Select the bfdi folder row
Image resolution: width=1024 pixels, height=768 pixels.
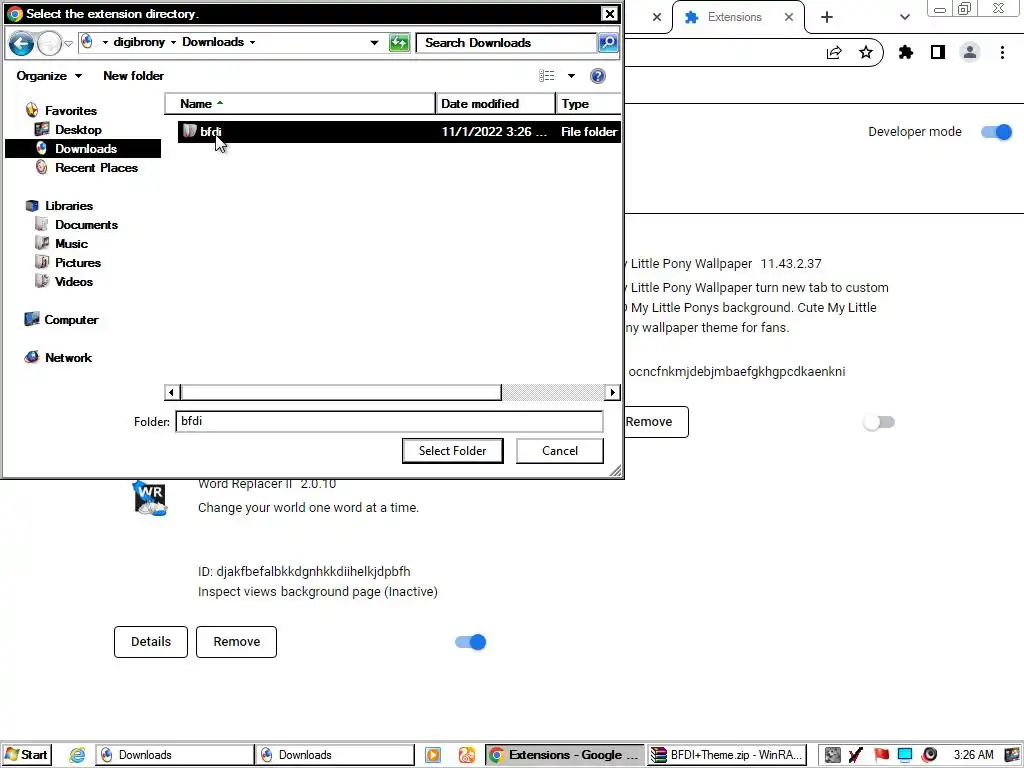coord(399,131)
